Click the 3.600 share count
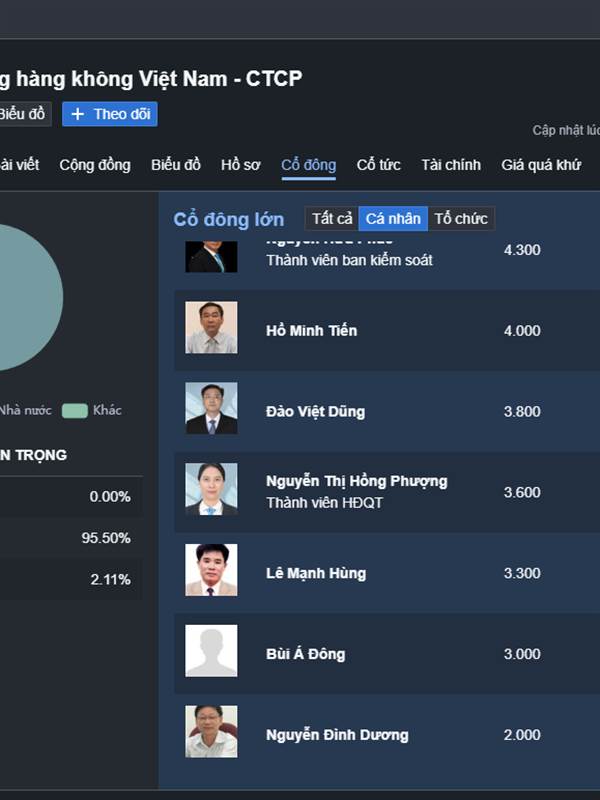The height and width of the screenshot is (800, 600). coord(522,492)
